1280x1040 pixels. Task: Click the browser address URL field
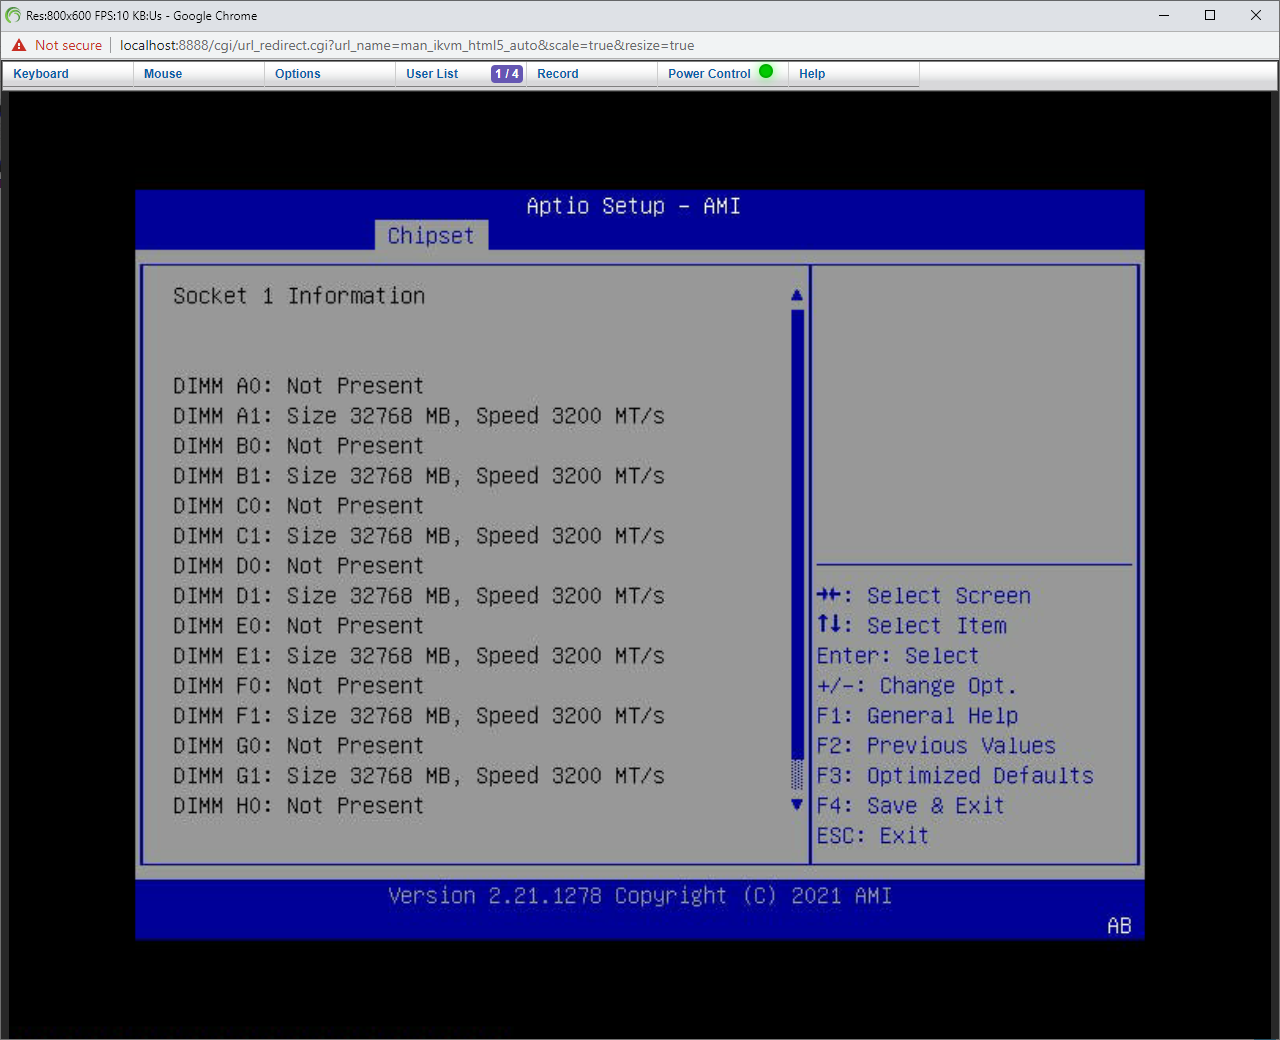tap(407, 45)
